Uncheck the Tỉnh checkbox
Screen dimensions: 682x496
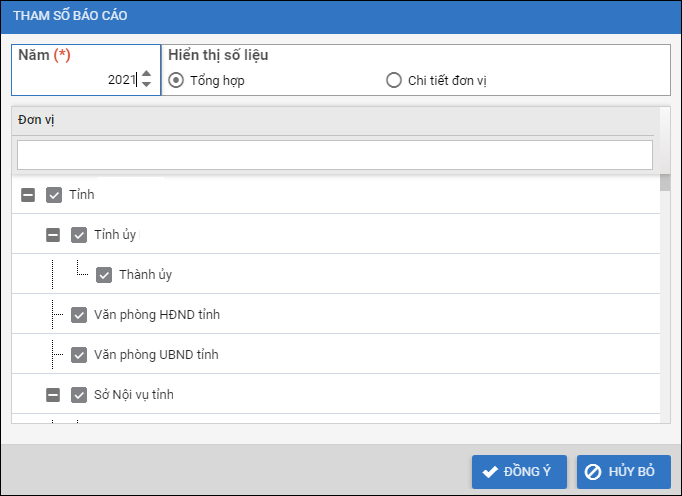[x=54, y=195]
